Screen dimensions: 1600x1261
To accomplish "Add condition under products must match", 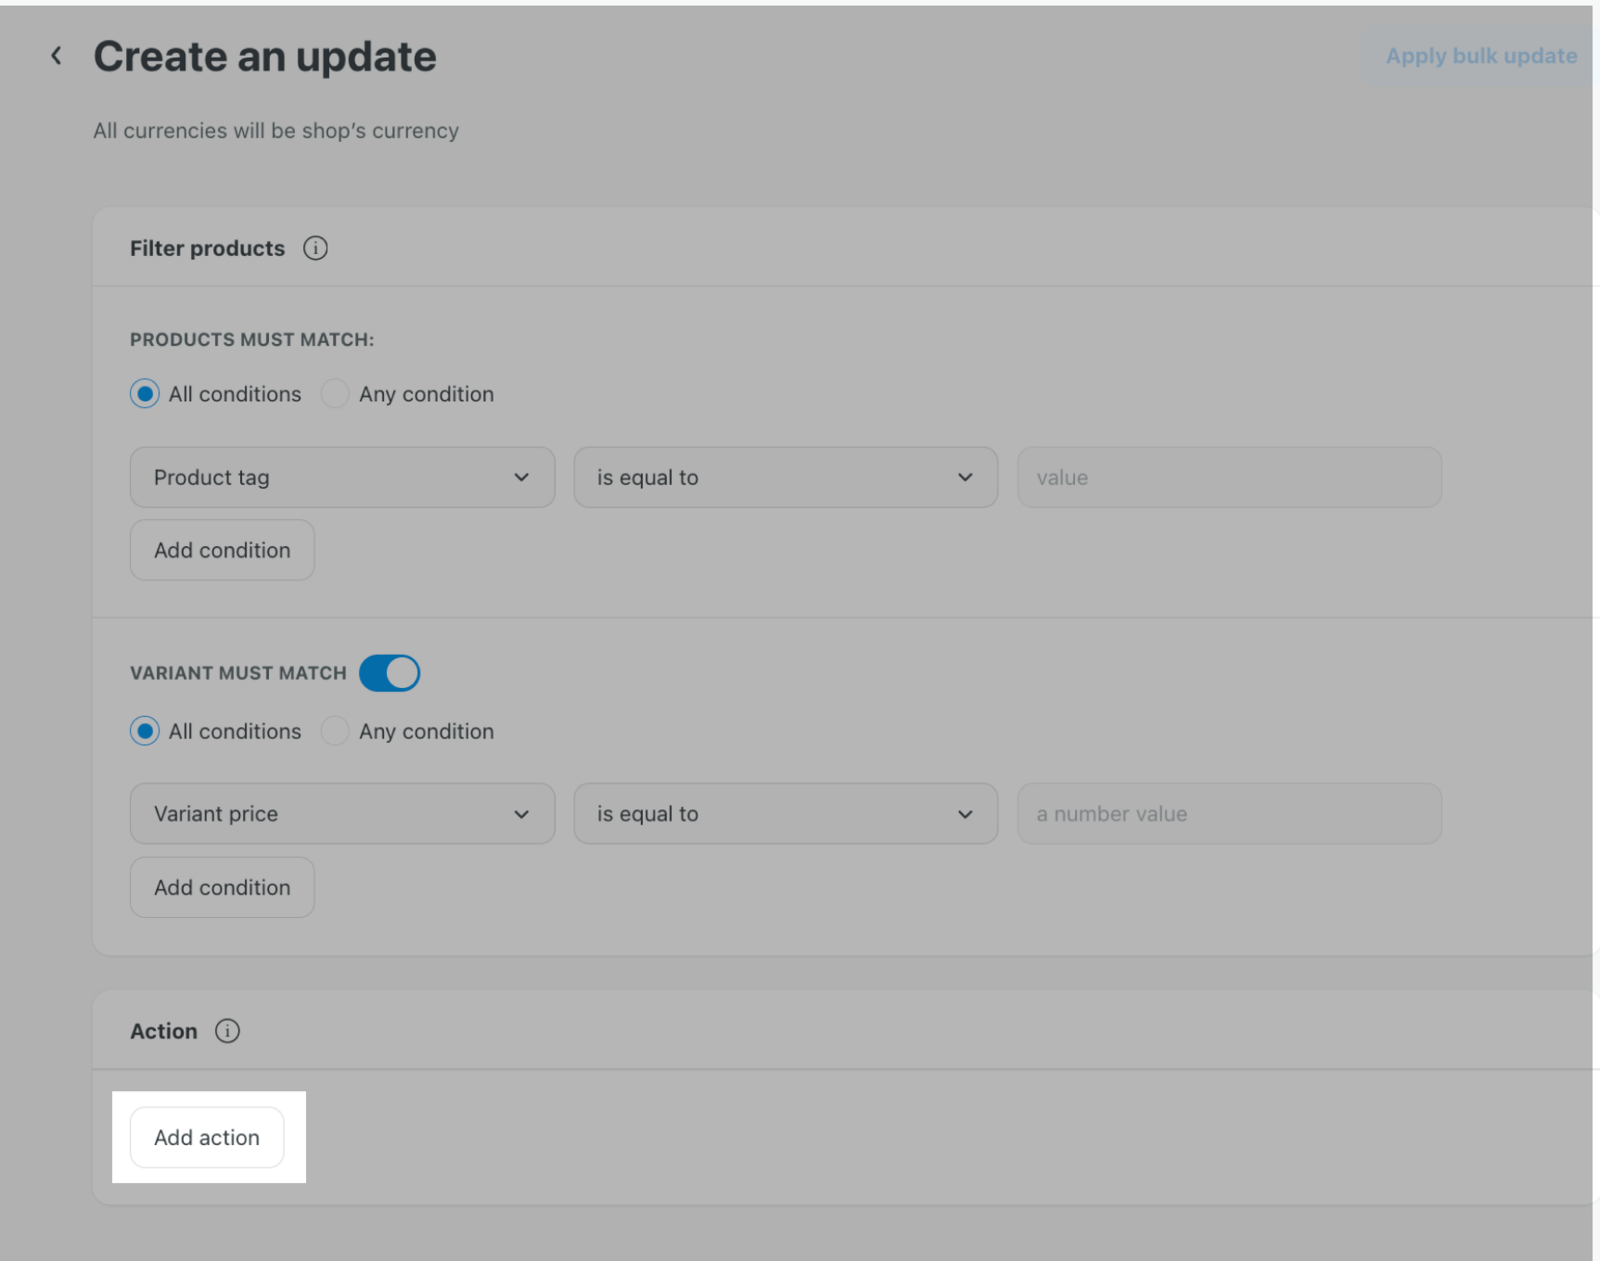I will (x=222, y=550).
